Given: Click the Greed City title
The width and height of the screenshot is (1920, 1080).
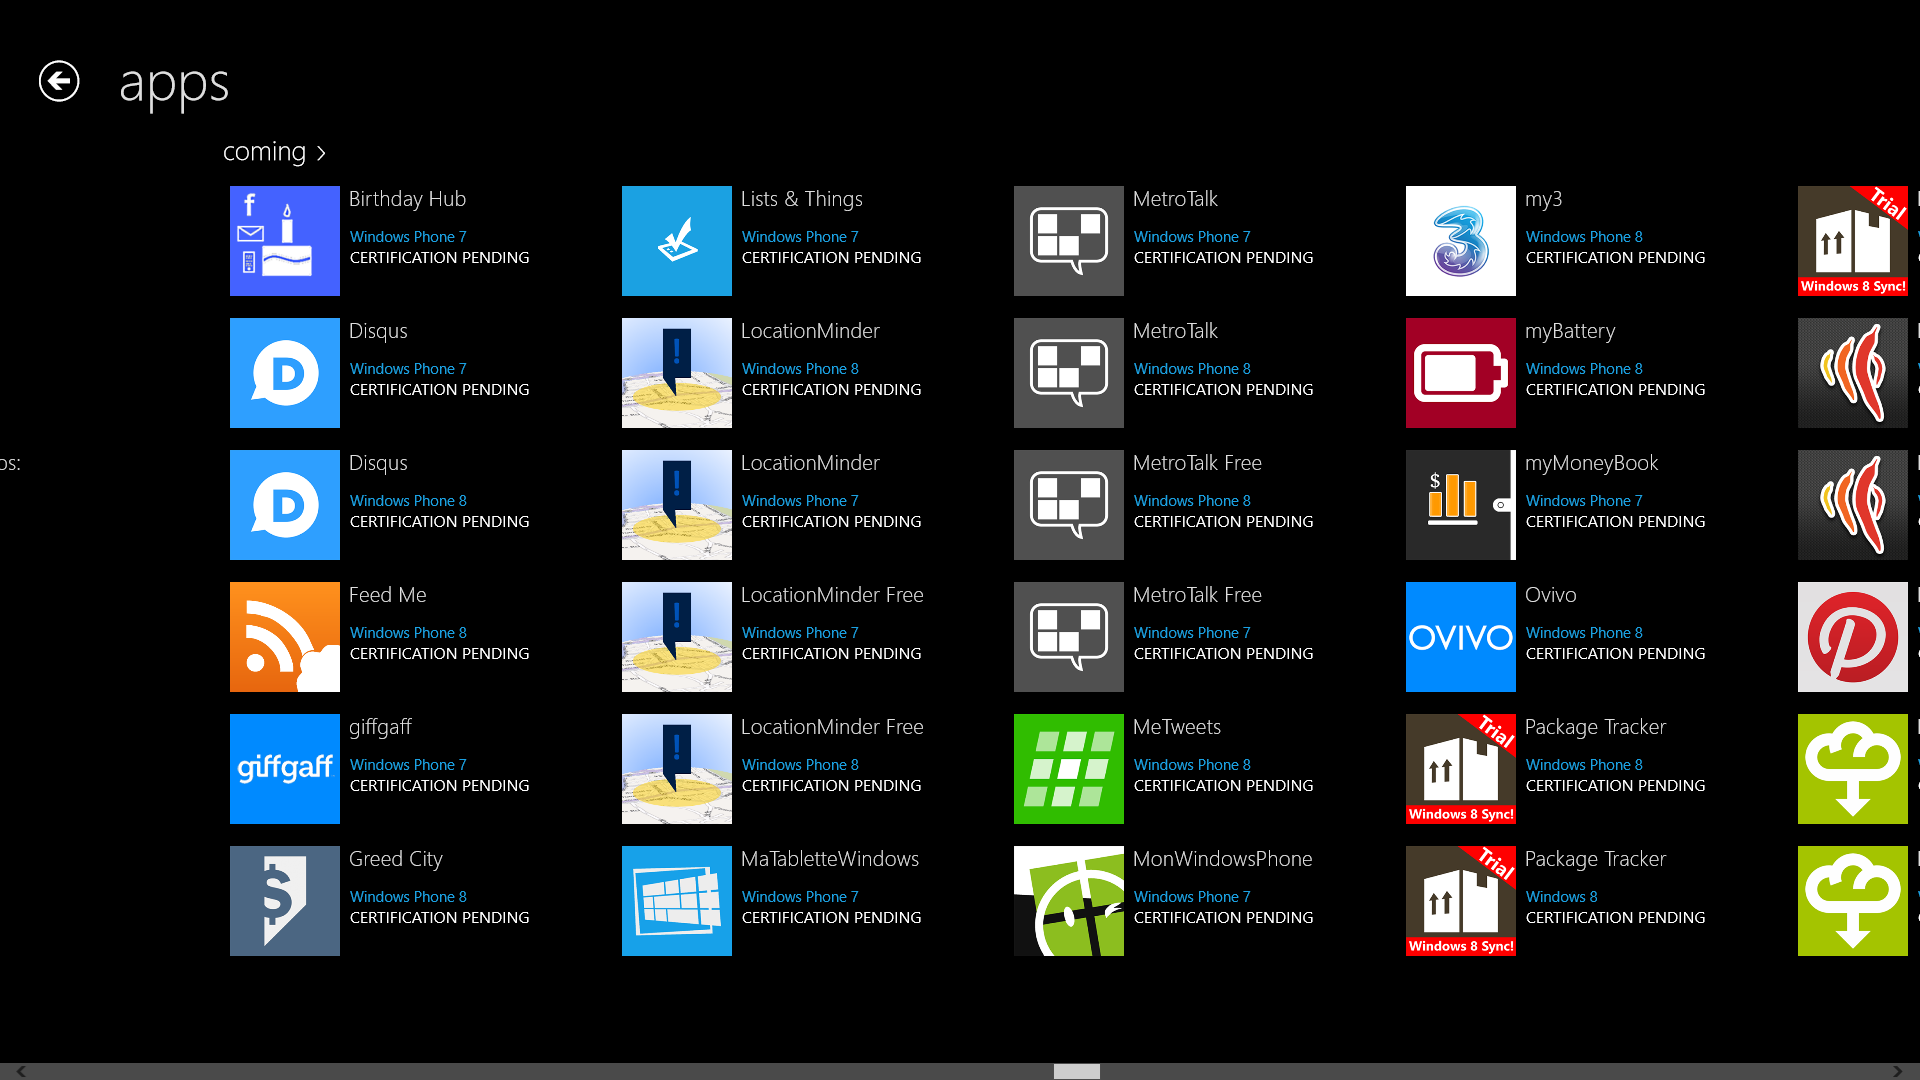Looking at the screenshot, I should [x=395, y=859].
